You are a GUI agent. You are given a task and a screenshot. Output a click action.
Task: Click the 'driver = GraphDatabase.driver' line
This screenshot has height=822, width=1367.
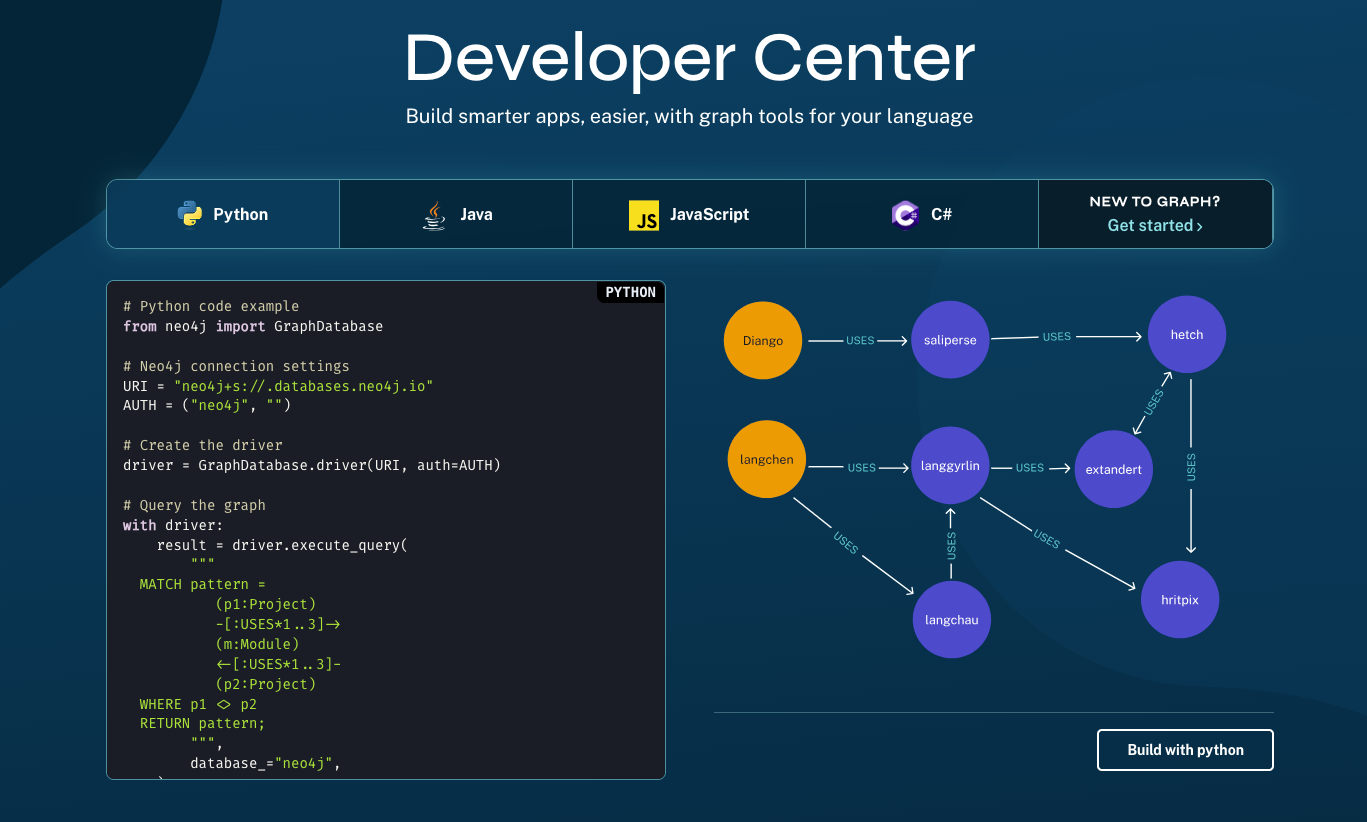(x=312, y=465)
